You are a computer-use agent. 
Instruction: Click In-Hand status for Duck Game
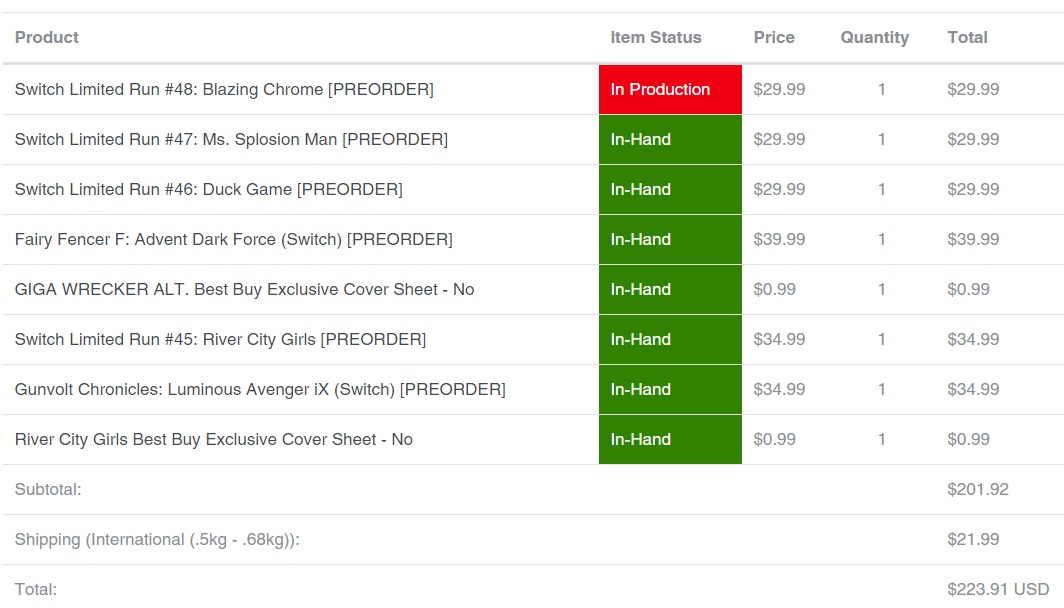670,189
